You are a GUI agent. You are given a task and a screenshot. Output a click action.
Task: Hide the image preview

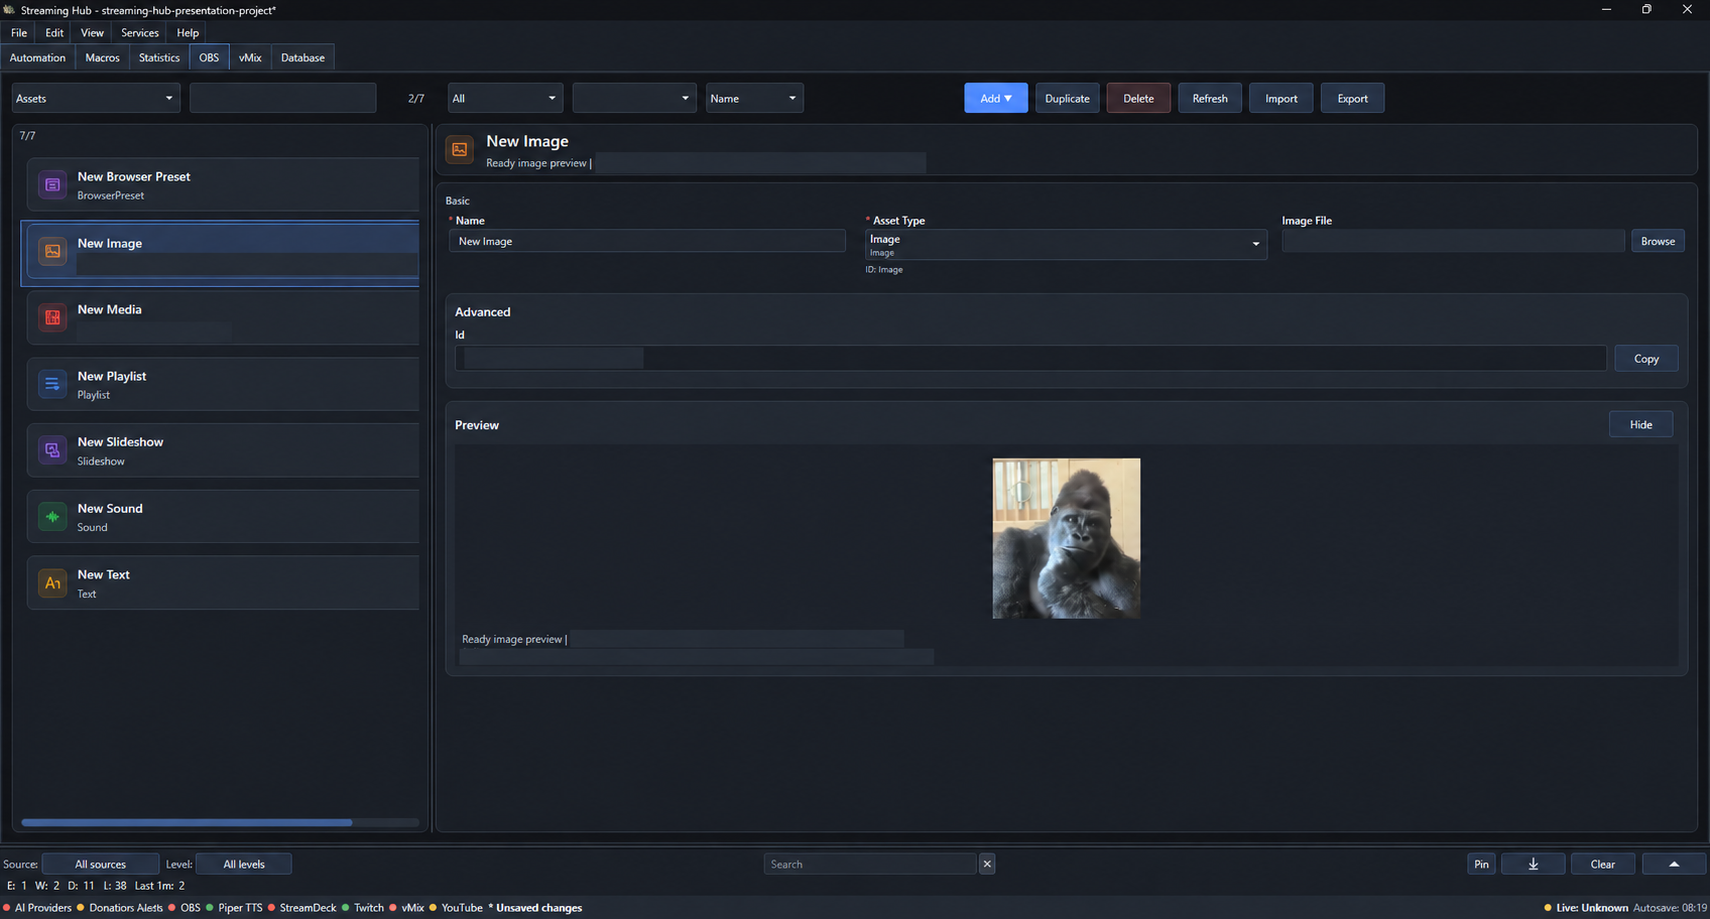[1641, 424]
